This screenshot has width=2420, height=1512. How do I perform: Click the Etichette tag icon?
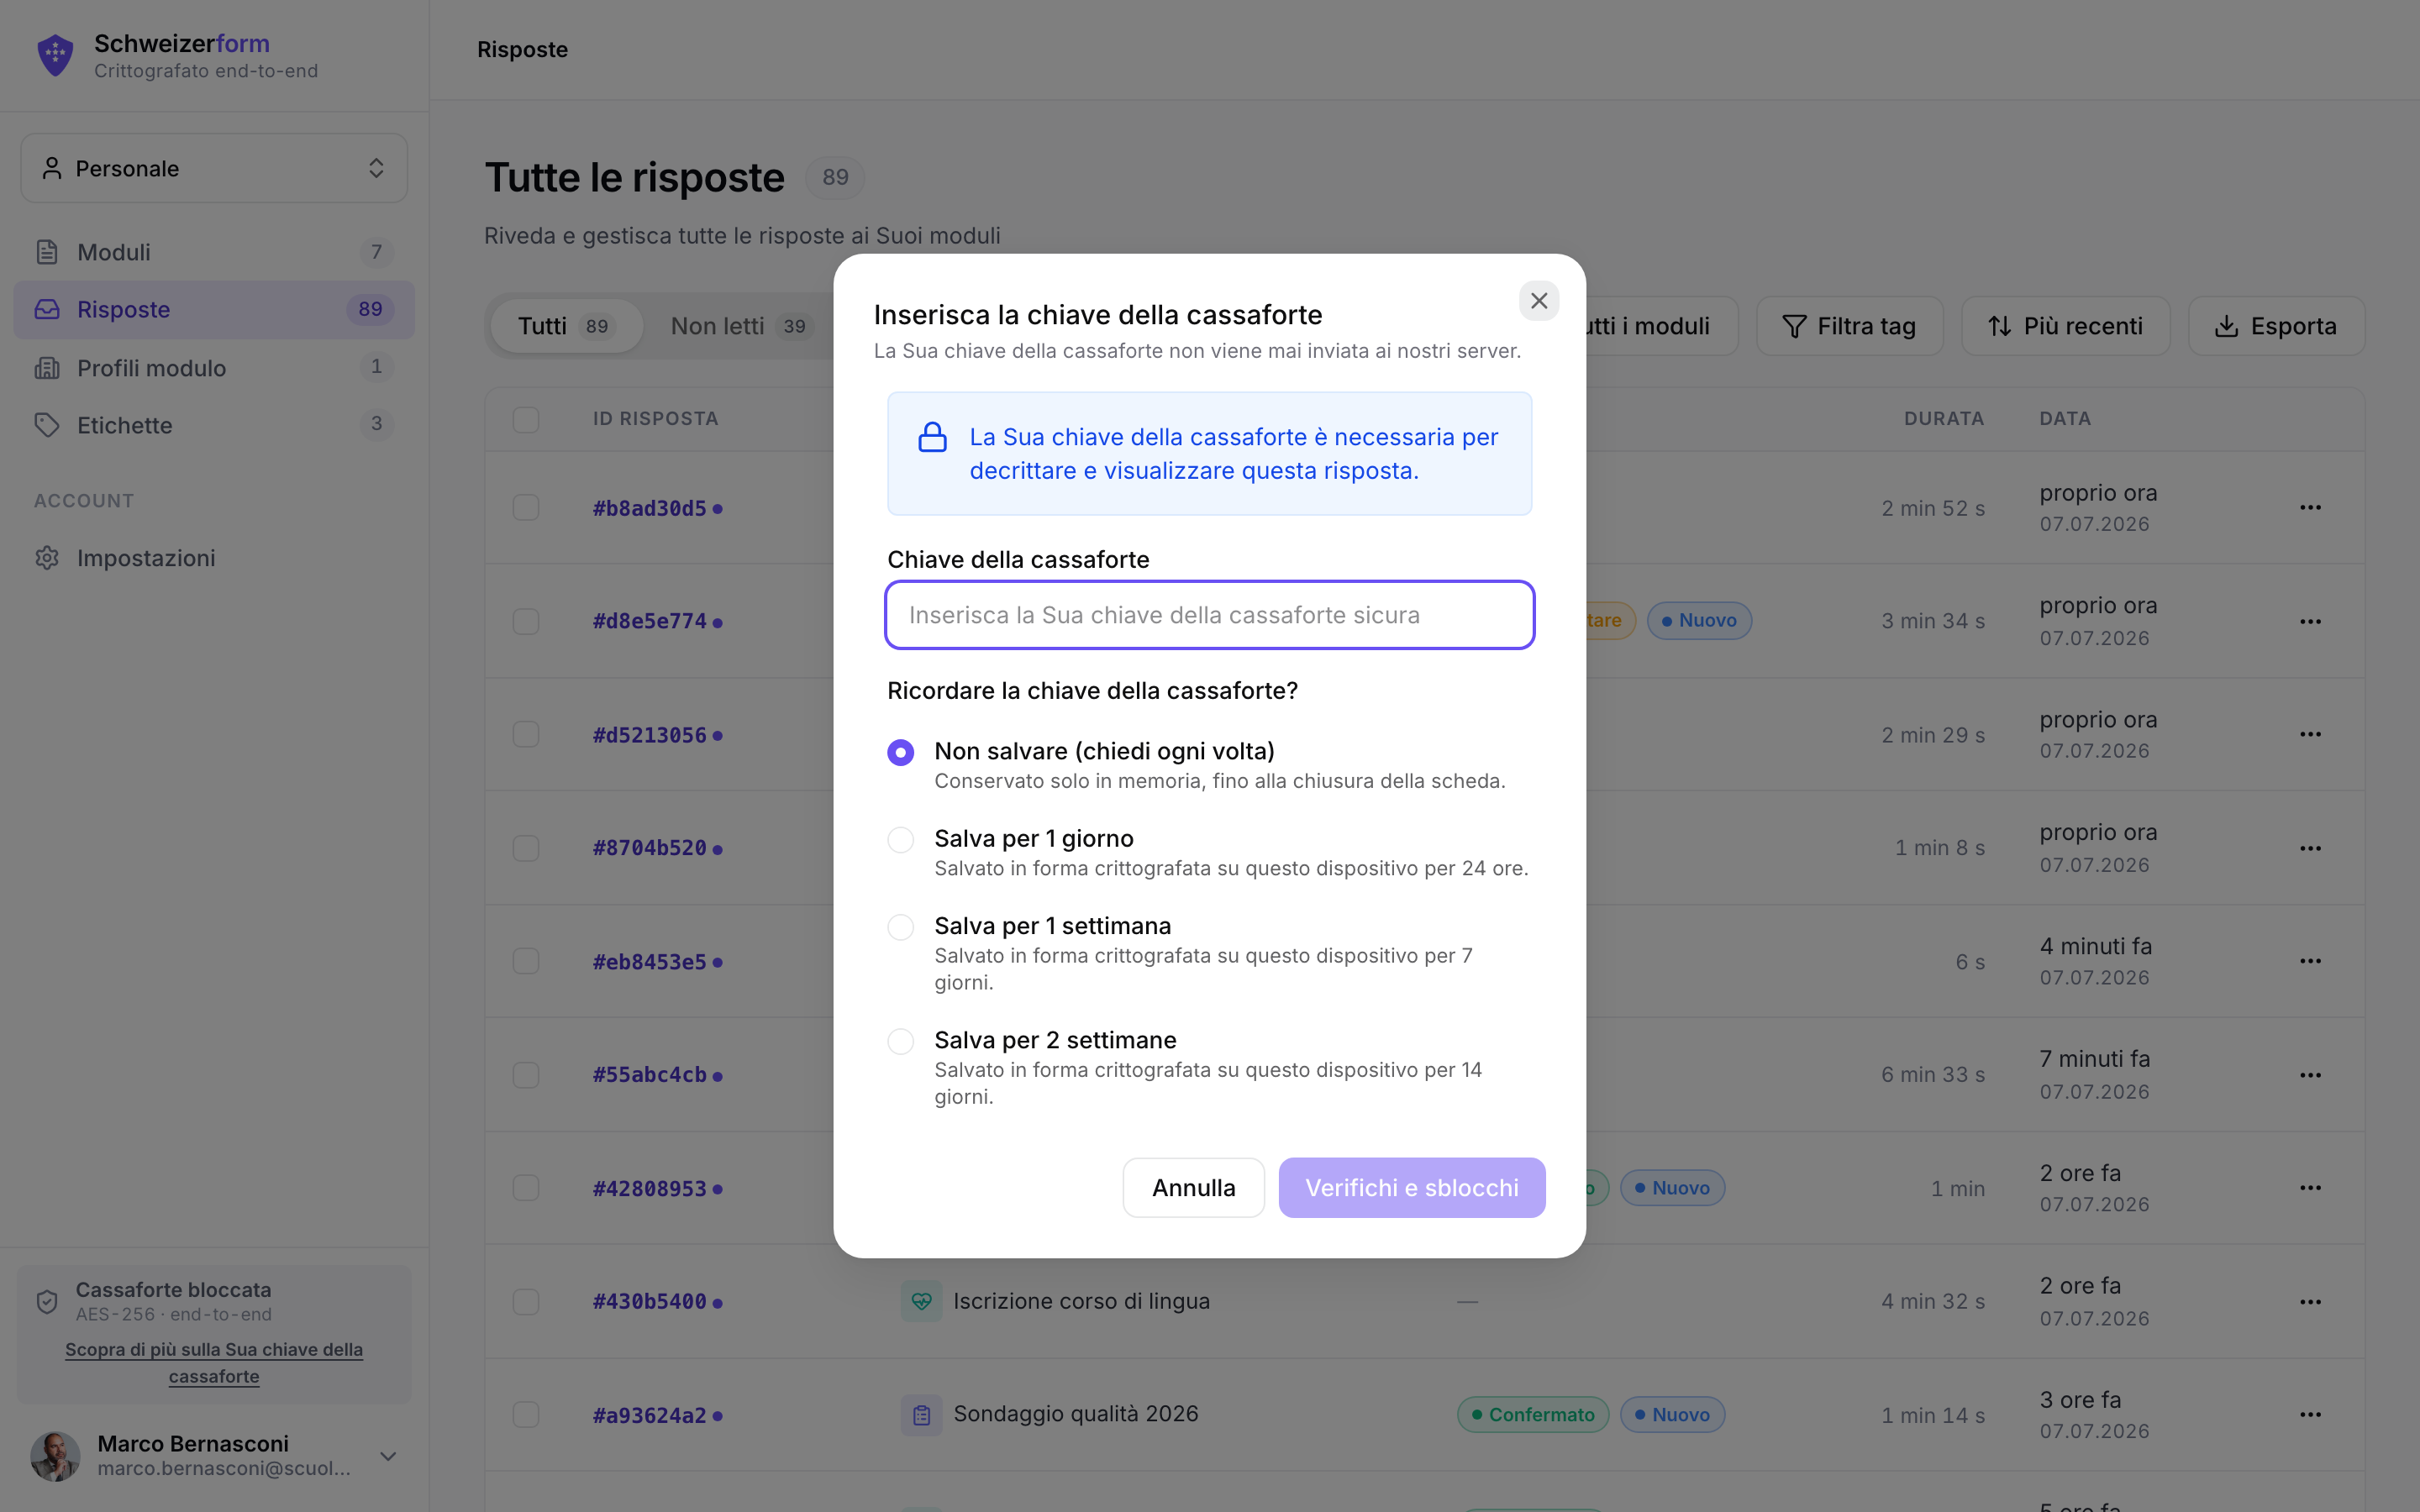pos(47,425)
